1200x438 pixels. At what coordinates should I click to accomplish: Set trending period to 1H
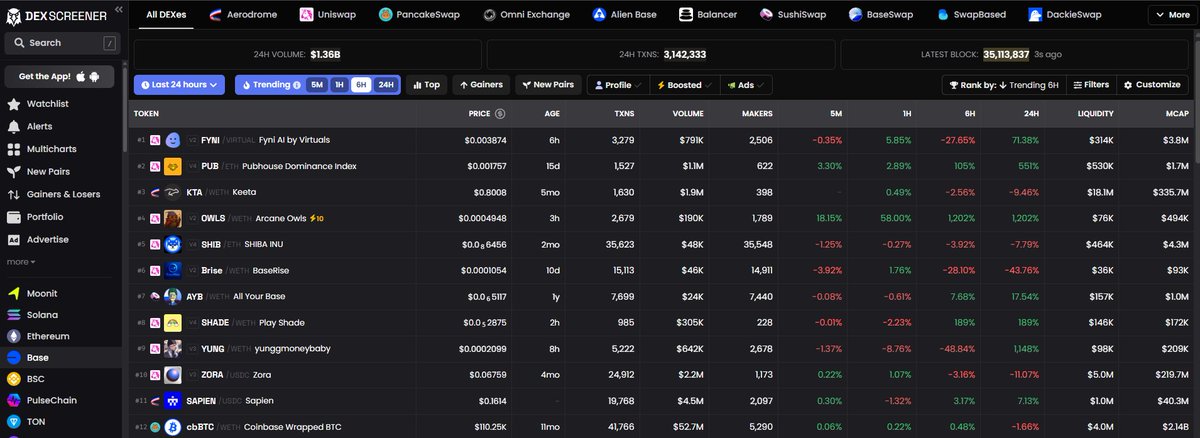[x=339, y=85]
